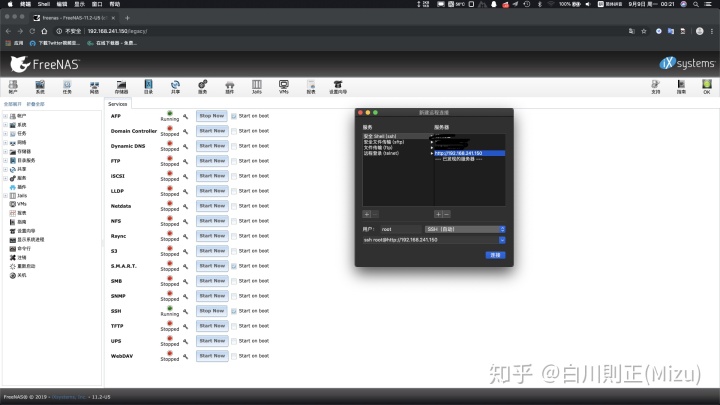
Task: Reload the browser page
Action: [32, 31]
